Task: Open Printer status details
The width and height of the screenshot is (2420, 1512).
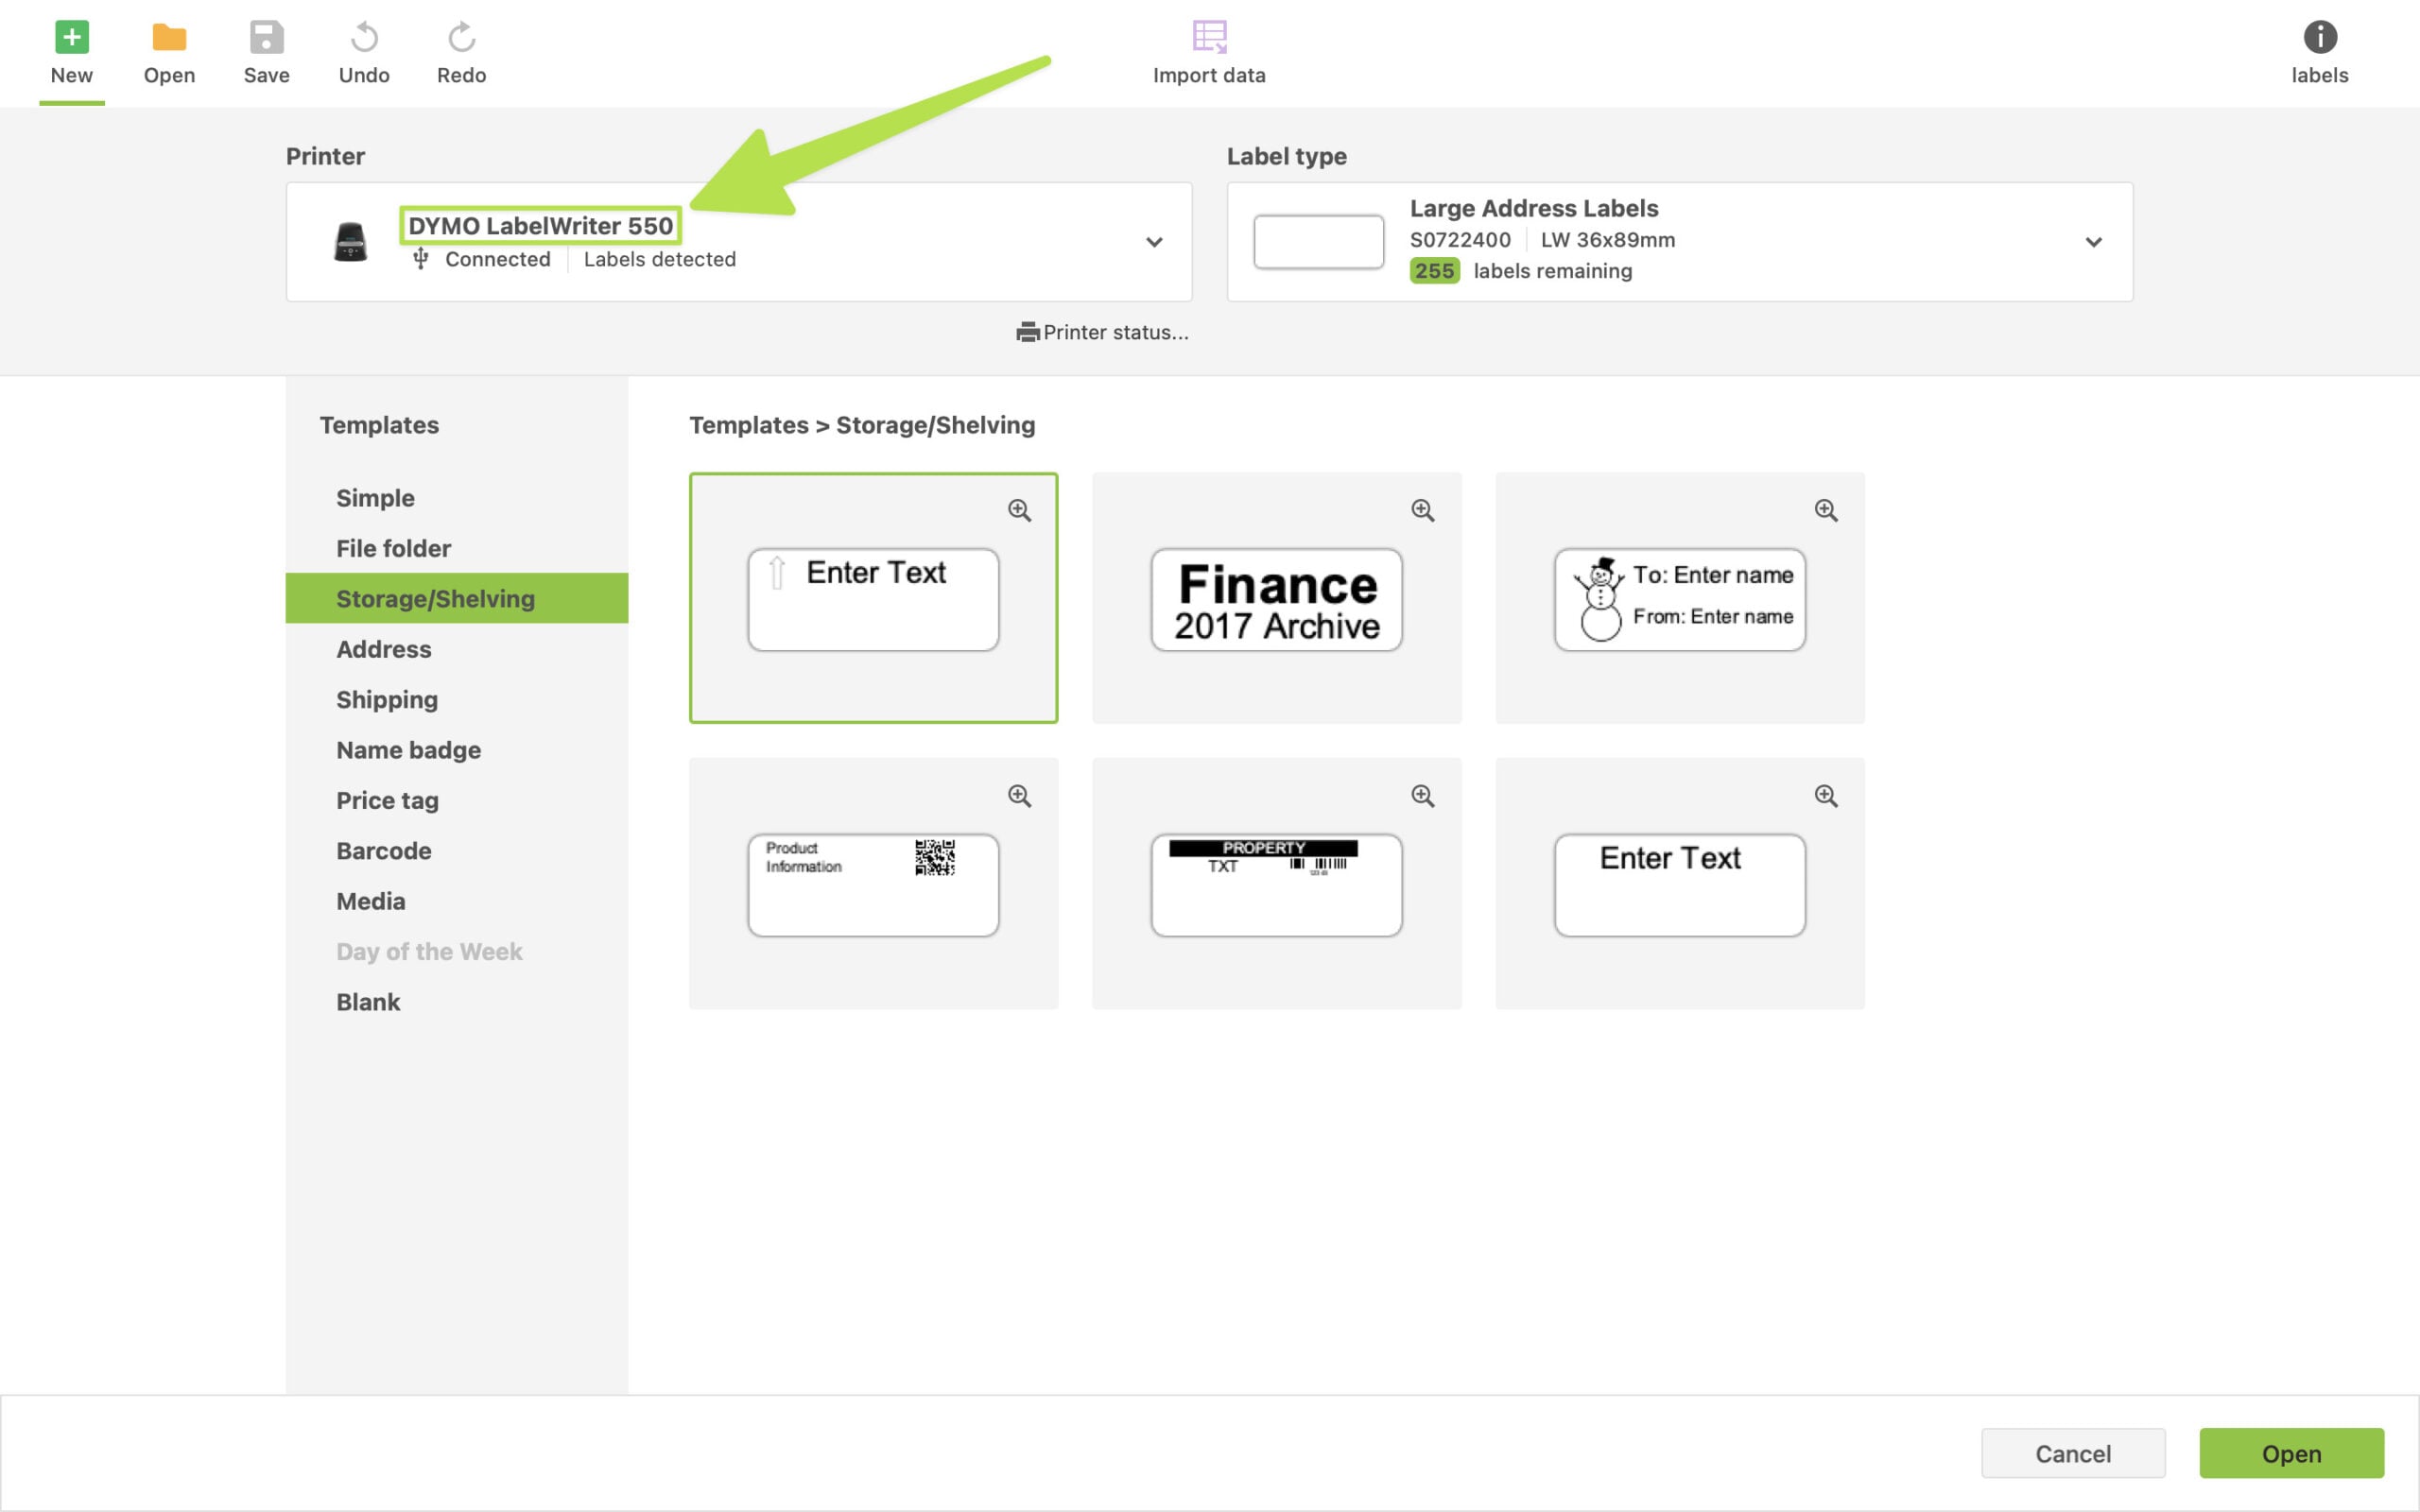Action: [x=1104, y=332]
